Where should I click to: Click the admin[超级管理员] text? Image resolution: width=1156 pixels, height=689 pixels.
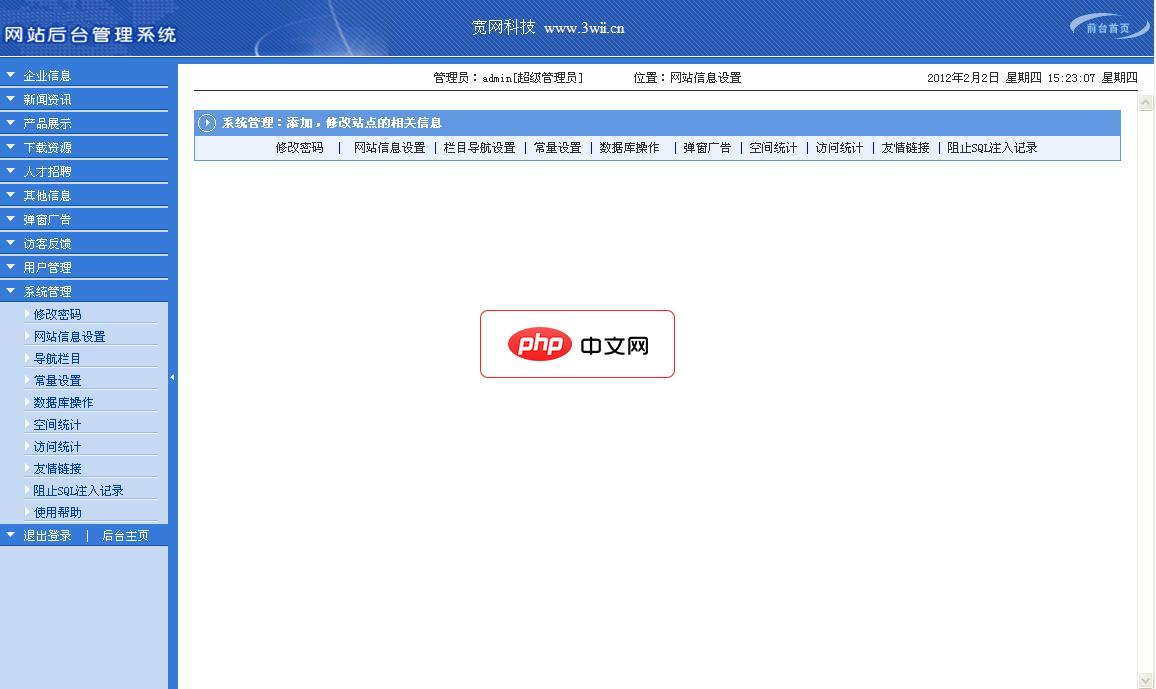click(x=532, y=77)
